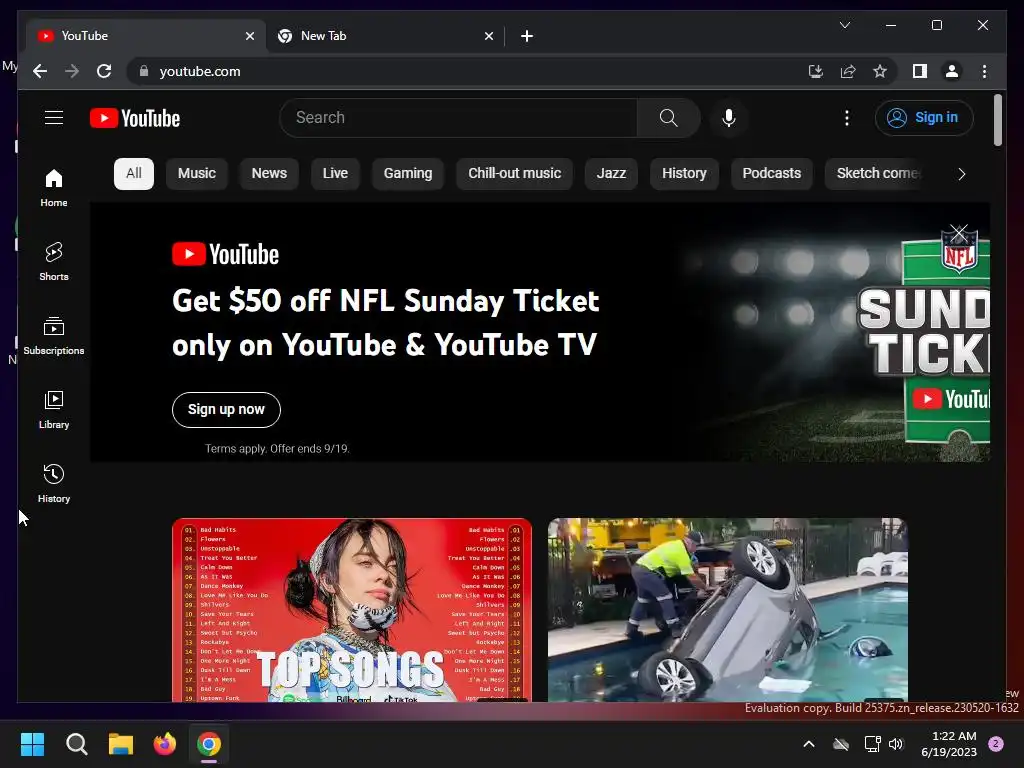Expand the tab search chevron
The height and width of the screenshot is (768, 1024).
pyautogui.click(x=844, y=25)
